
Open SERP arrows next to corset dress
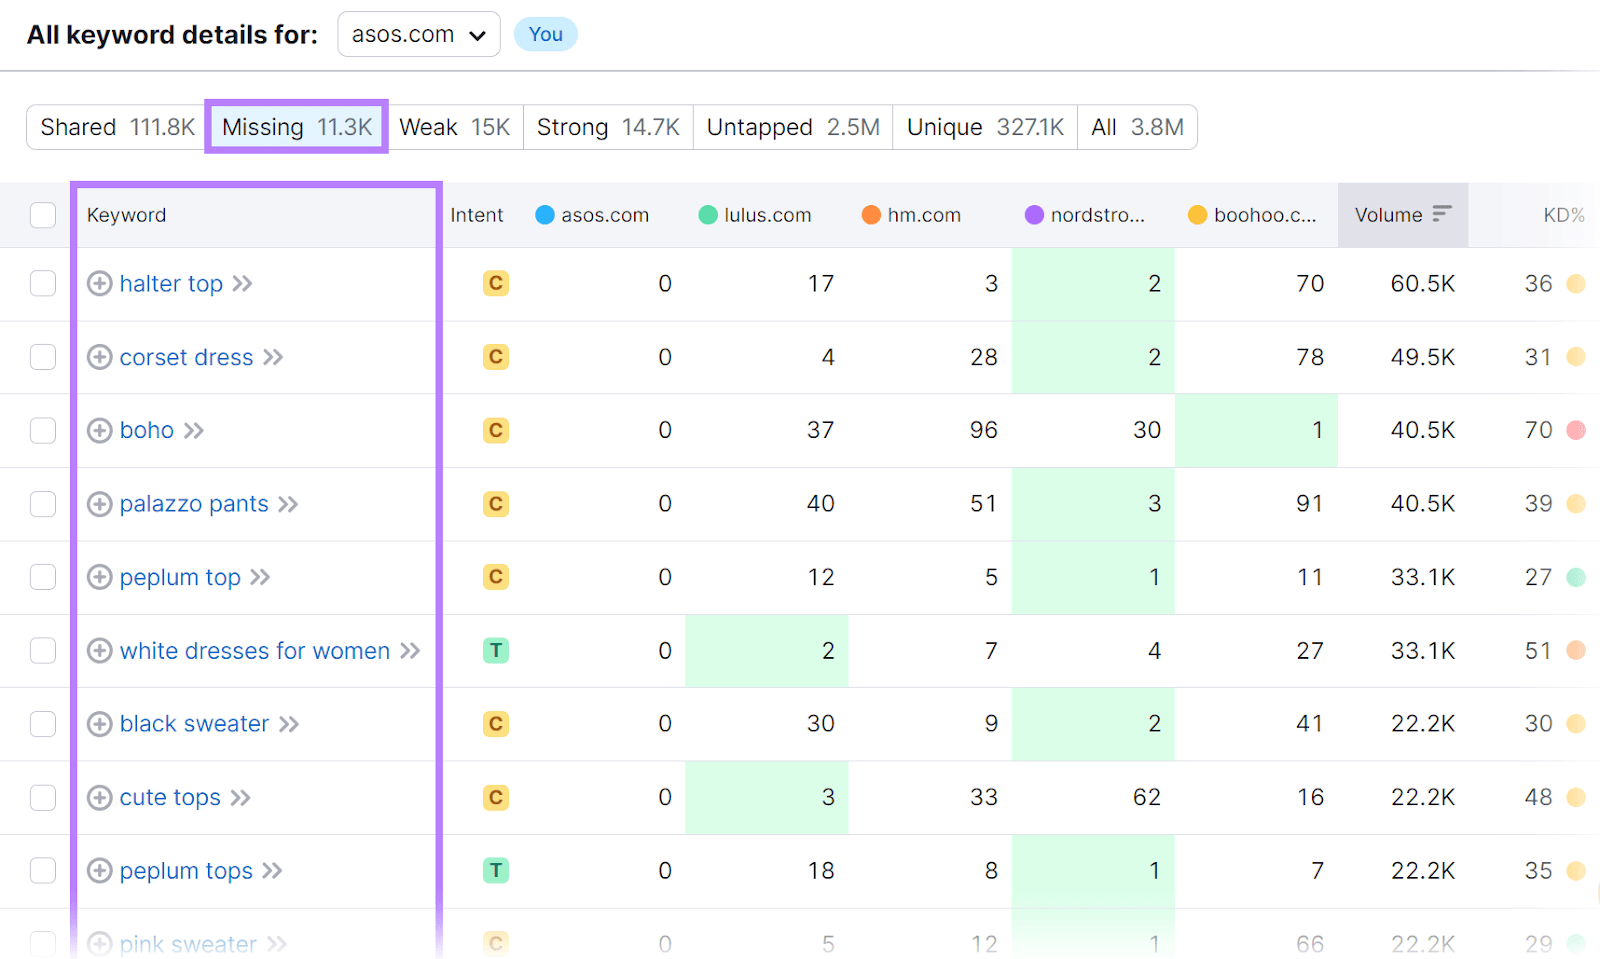pyautogui.click(x=273, y=357)
